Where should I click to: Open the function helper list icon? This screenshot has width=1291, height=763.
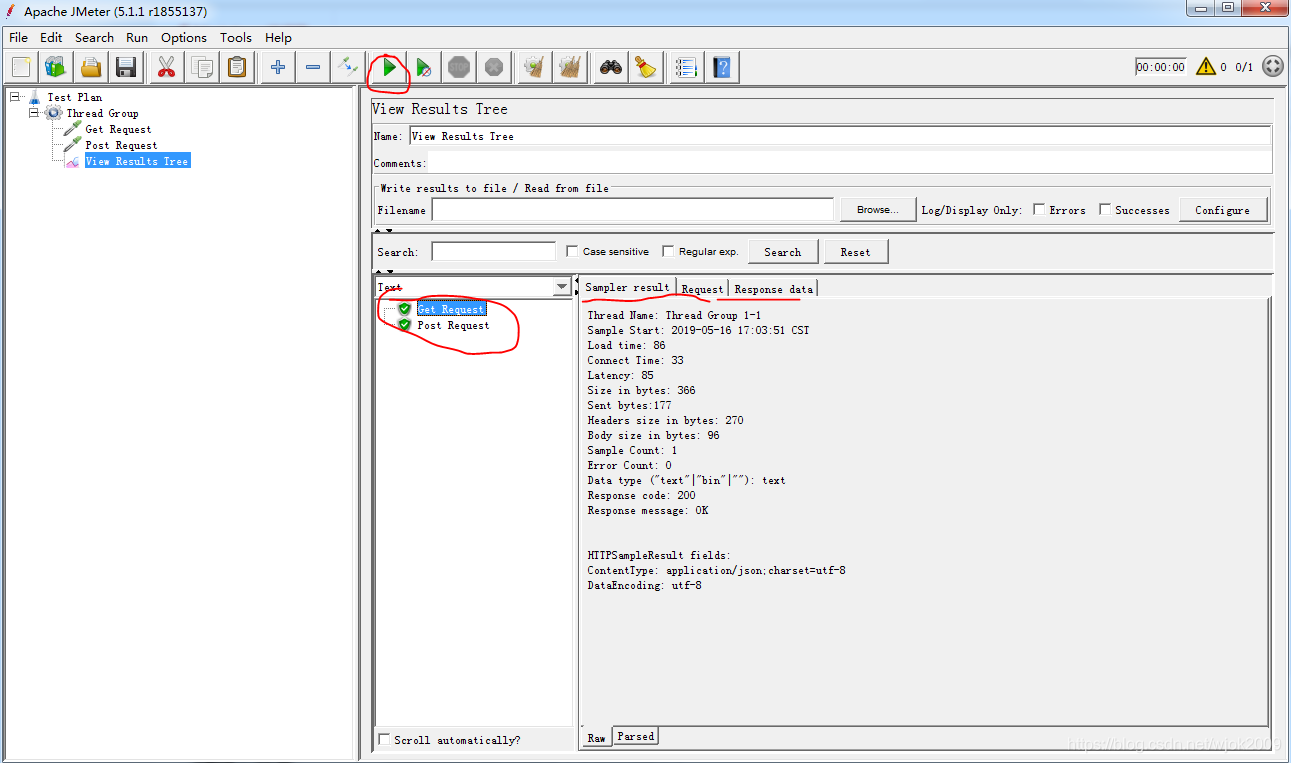[686, 68]
